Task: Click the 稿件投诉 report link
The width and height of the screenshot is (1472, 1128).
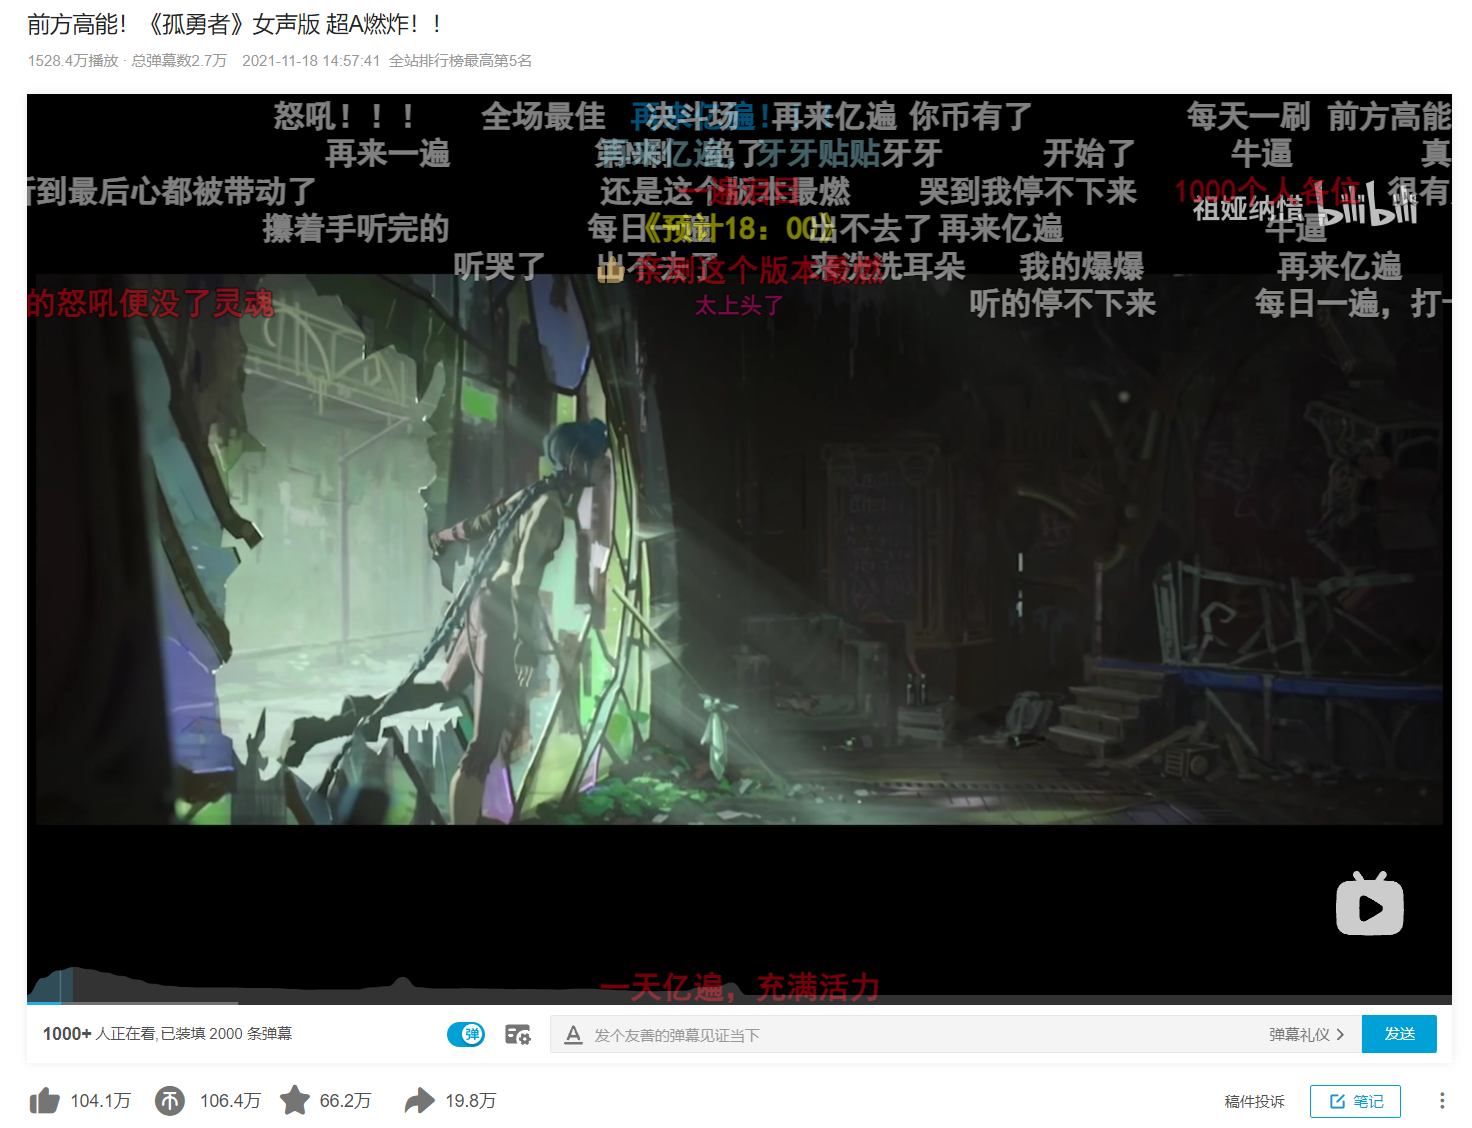Action: click(1254, 1101)
